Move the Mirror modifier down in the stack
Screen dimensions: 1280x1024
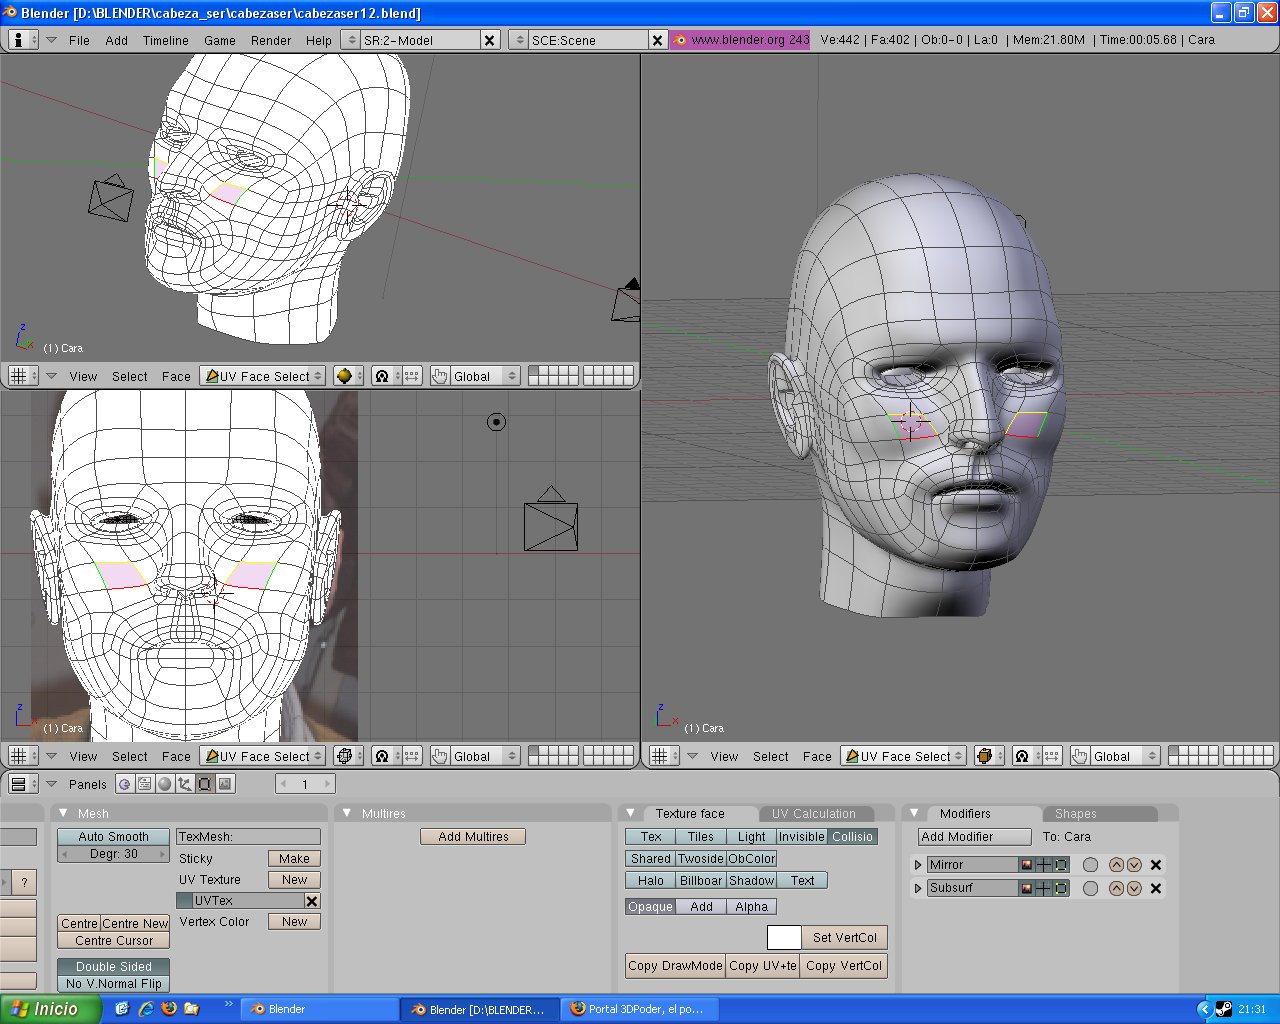1134,865
